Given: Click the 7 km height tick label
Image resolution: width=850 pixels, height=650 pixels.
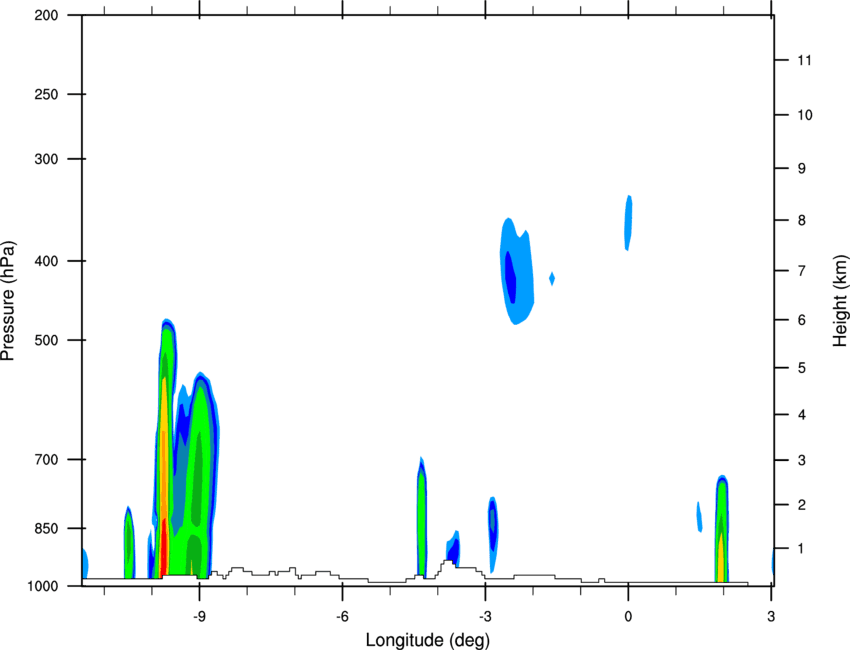Looking at the screenshot, I should click(801, 271).
